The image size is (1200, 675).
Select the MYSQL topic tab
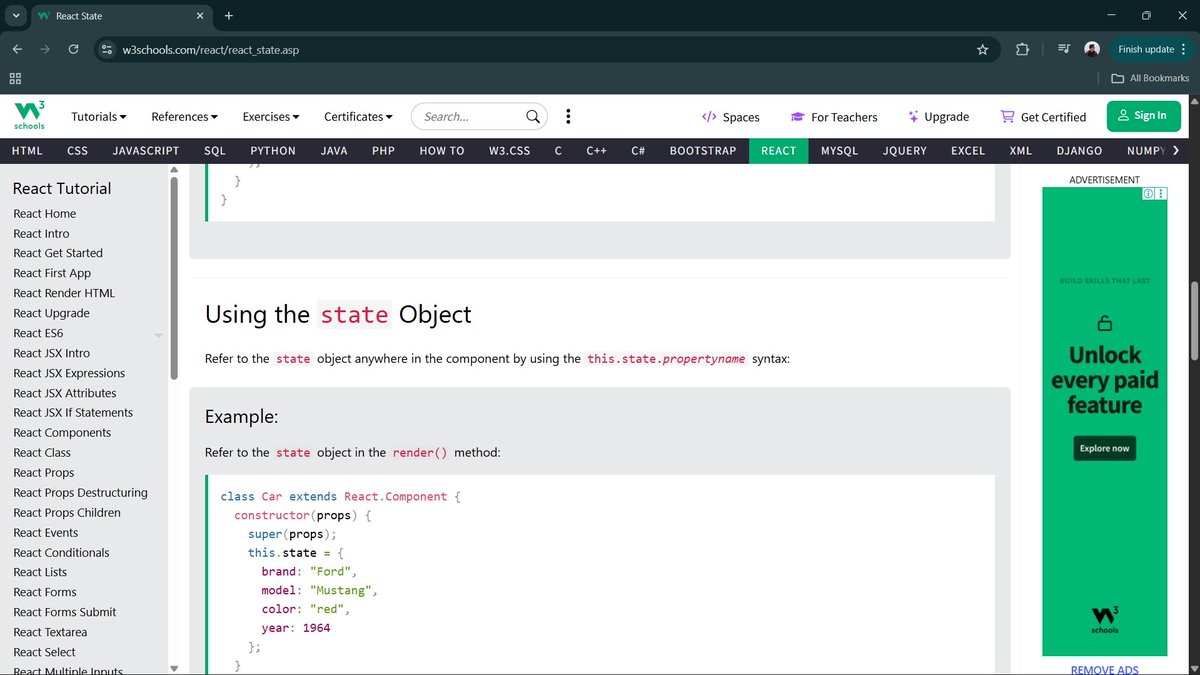(x=840, y=151)
